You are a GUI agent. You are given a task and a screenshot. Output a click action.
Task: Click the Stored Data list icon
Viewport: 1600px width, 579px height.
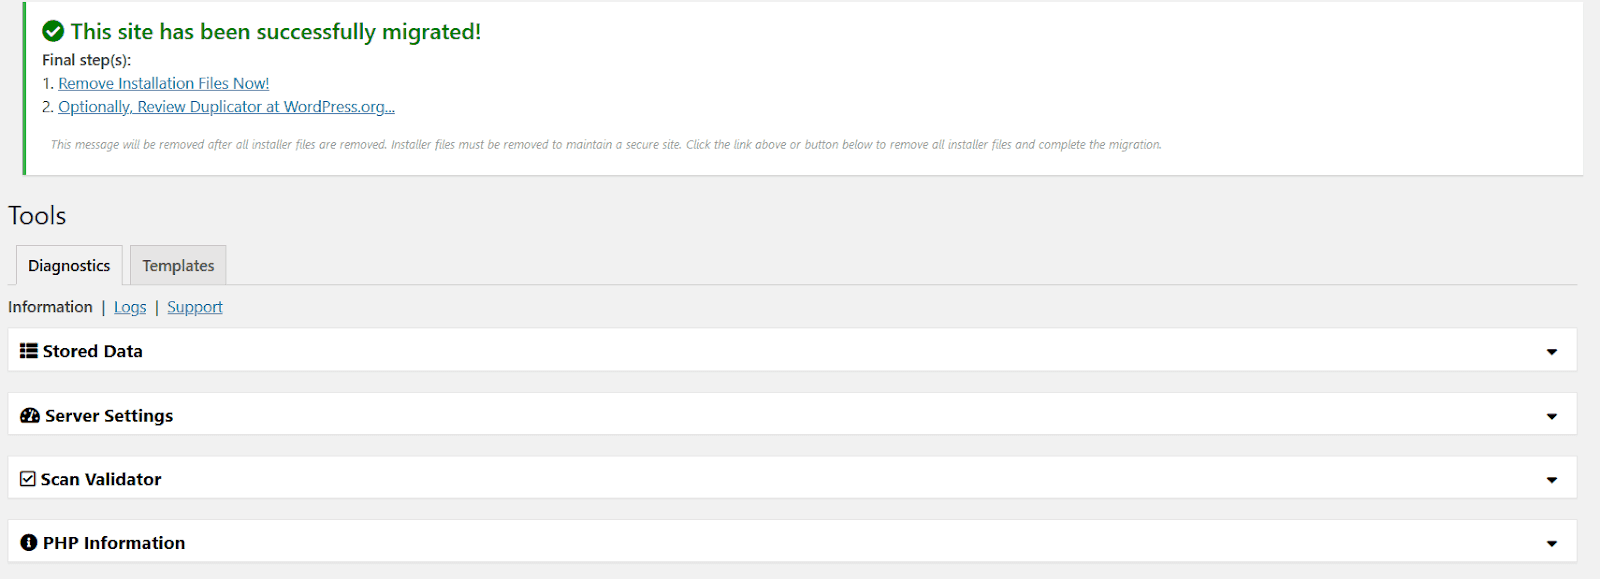pos(29,351)
